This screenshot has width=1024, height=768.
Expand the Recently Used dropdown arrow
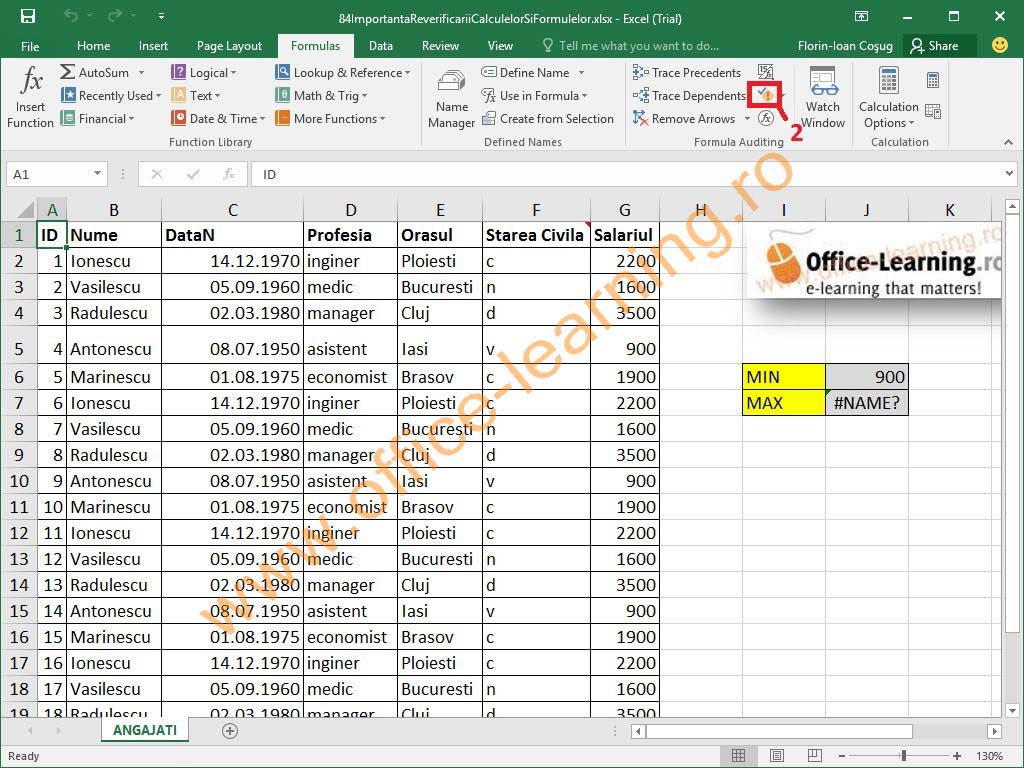pyautogui.click(x=158, y=96)
